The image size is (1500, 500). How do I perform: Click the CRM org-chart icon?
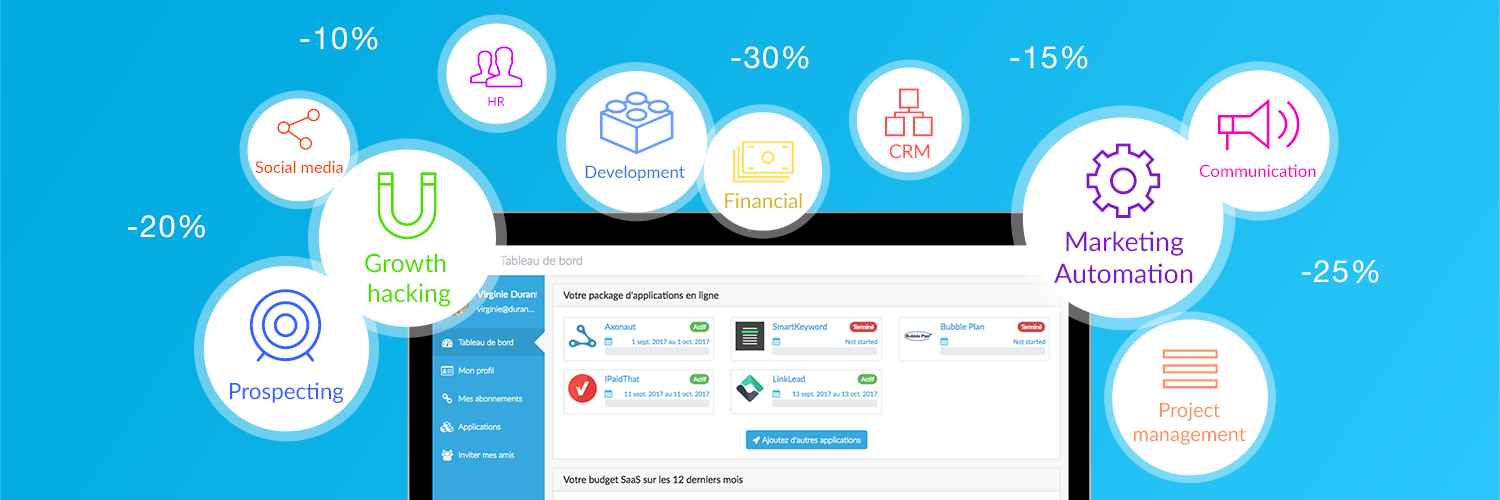point(909,112)
